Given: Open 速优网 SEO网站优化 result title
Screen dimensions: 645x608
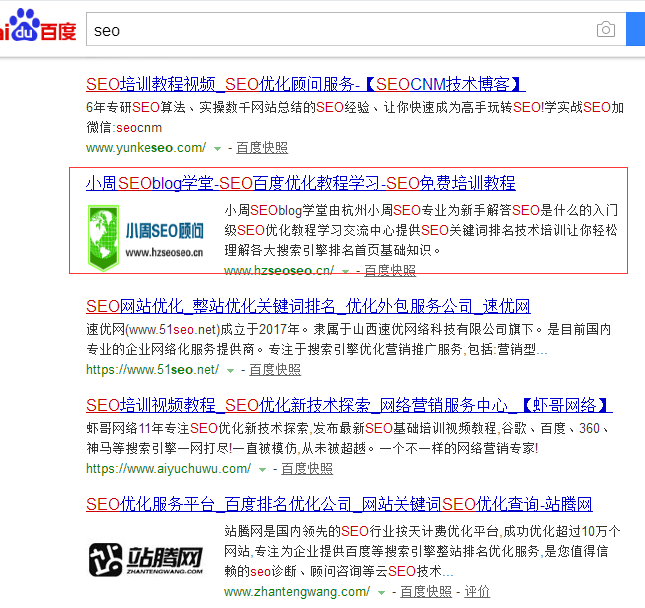Looking at the screenshot, I should pos(308,306).
